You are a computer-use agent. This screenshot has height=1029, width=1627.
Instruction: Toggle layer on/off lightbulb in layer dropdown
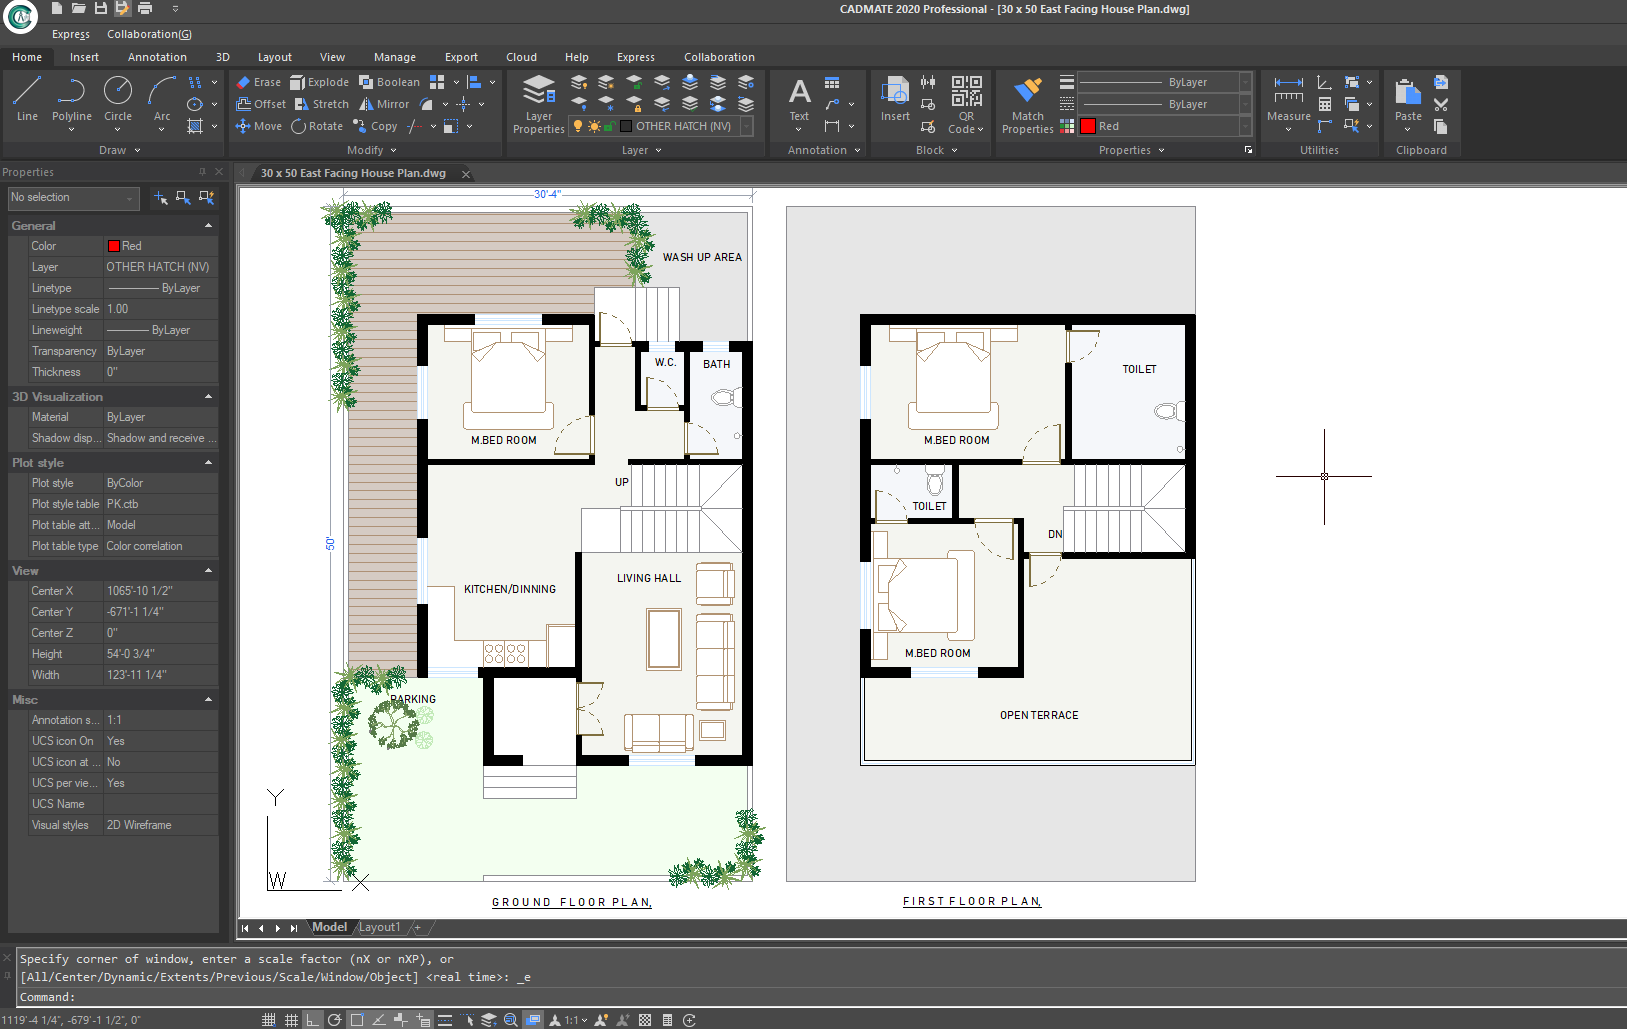click(x=577, y=126)
